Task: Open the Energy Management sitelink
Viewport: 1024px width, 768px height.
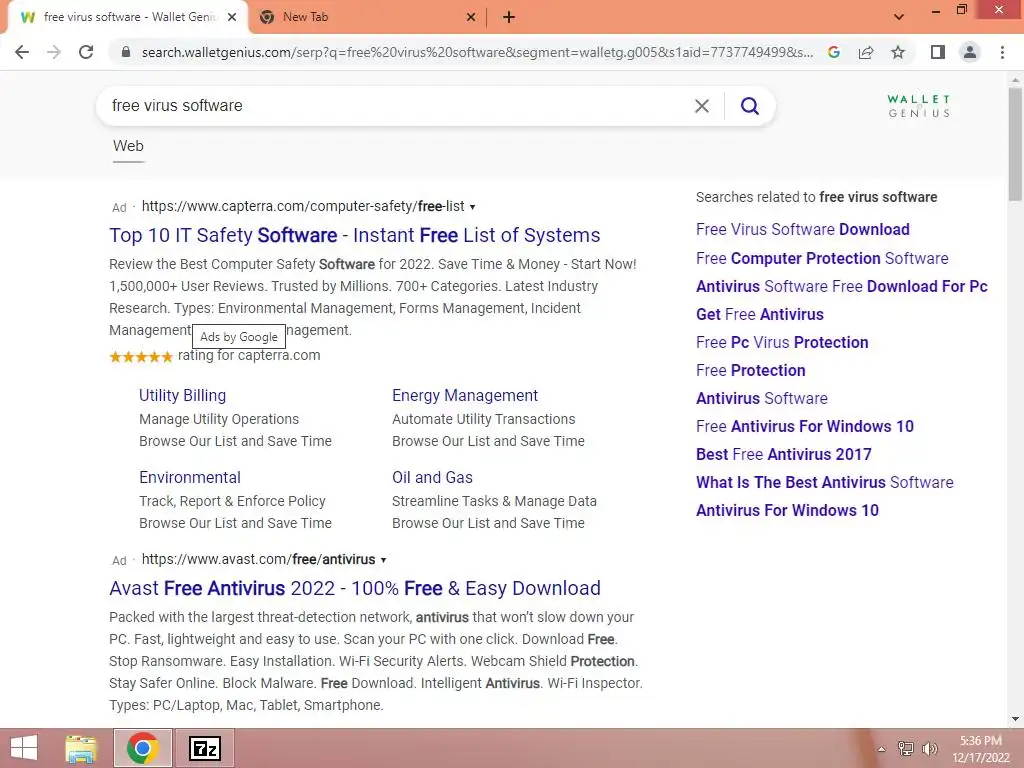Action: coord(465,396)
